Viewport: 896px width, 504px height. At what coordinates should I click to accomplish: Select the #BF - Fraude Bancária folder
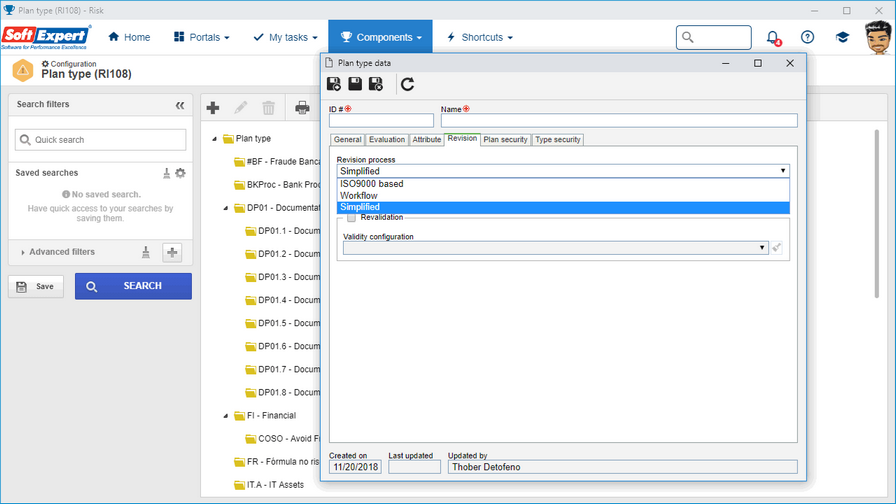(x=277, y=162)
